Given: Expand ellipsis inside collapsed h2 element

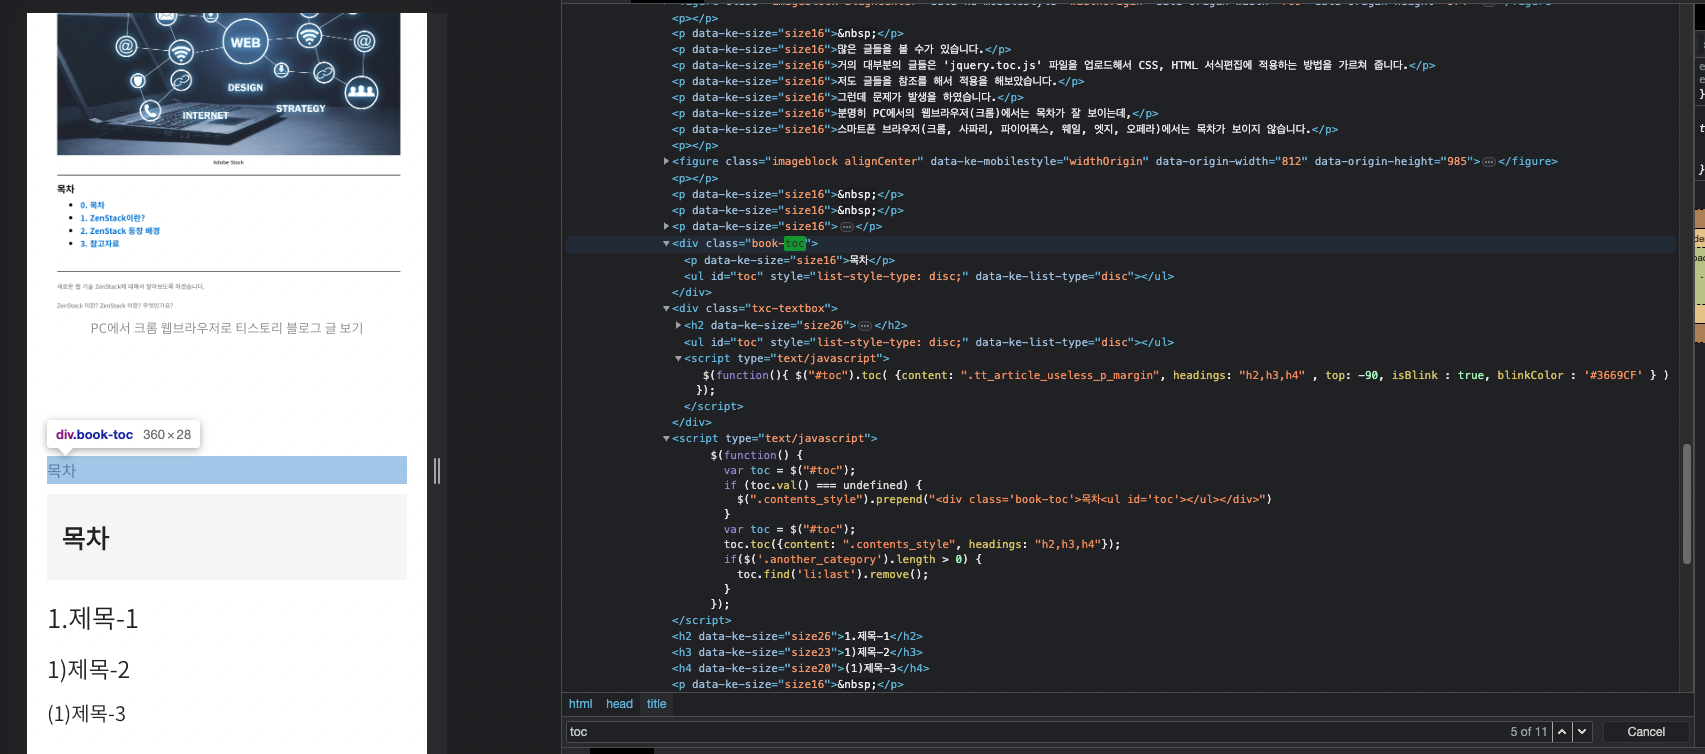Looking at the screenshot, I should tap(865, 326).
